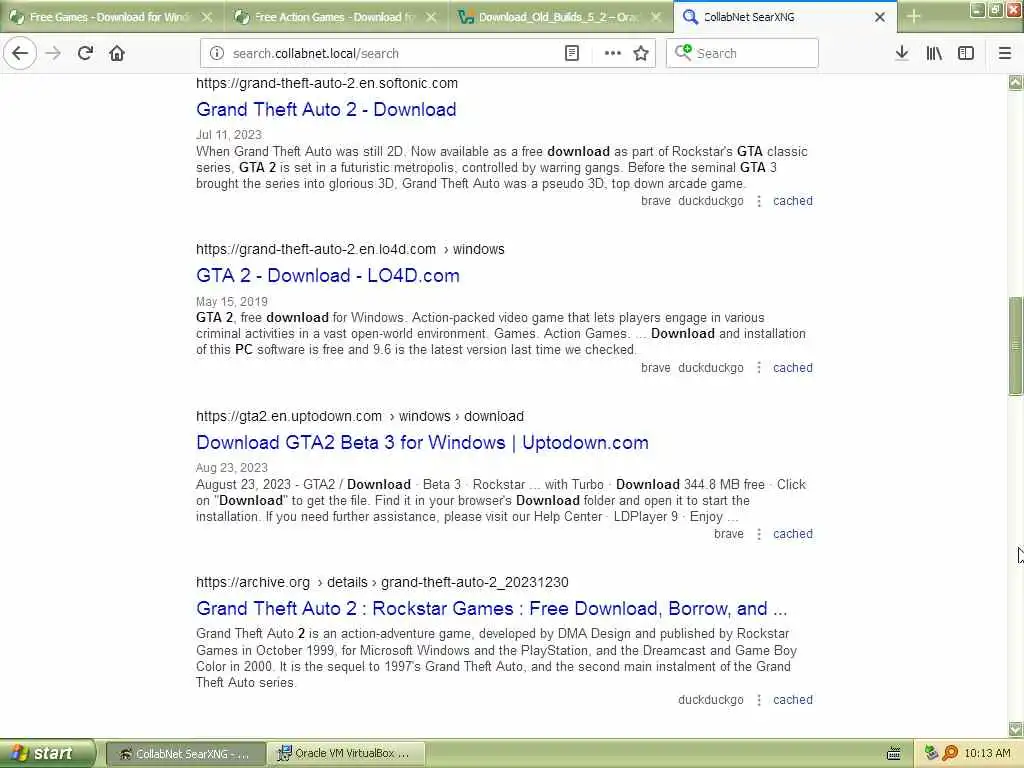View cached copy of Uptodown result

pyautogui.click(x=793, y=534)
